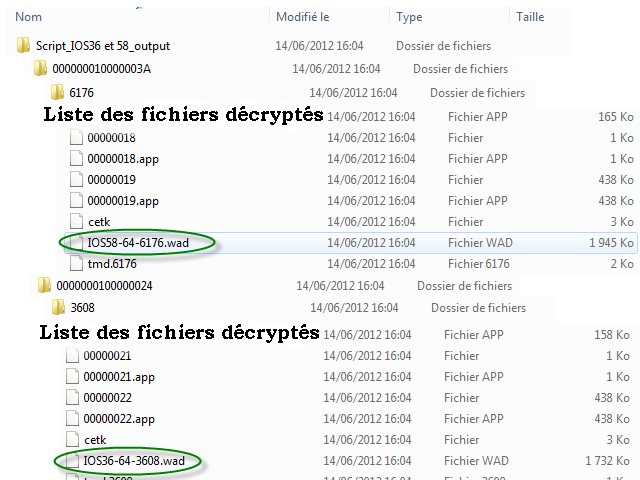
Task: Click the 158 Ko size value
Action: click(x=612, y=335)
